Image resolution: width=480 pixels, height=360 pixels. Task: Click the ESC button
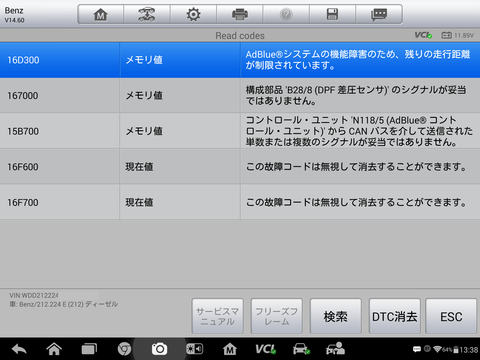point(451,316)
